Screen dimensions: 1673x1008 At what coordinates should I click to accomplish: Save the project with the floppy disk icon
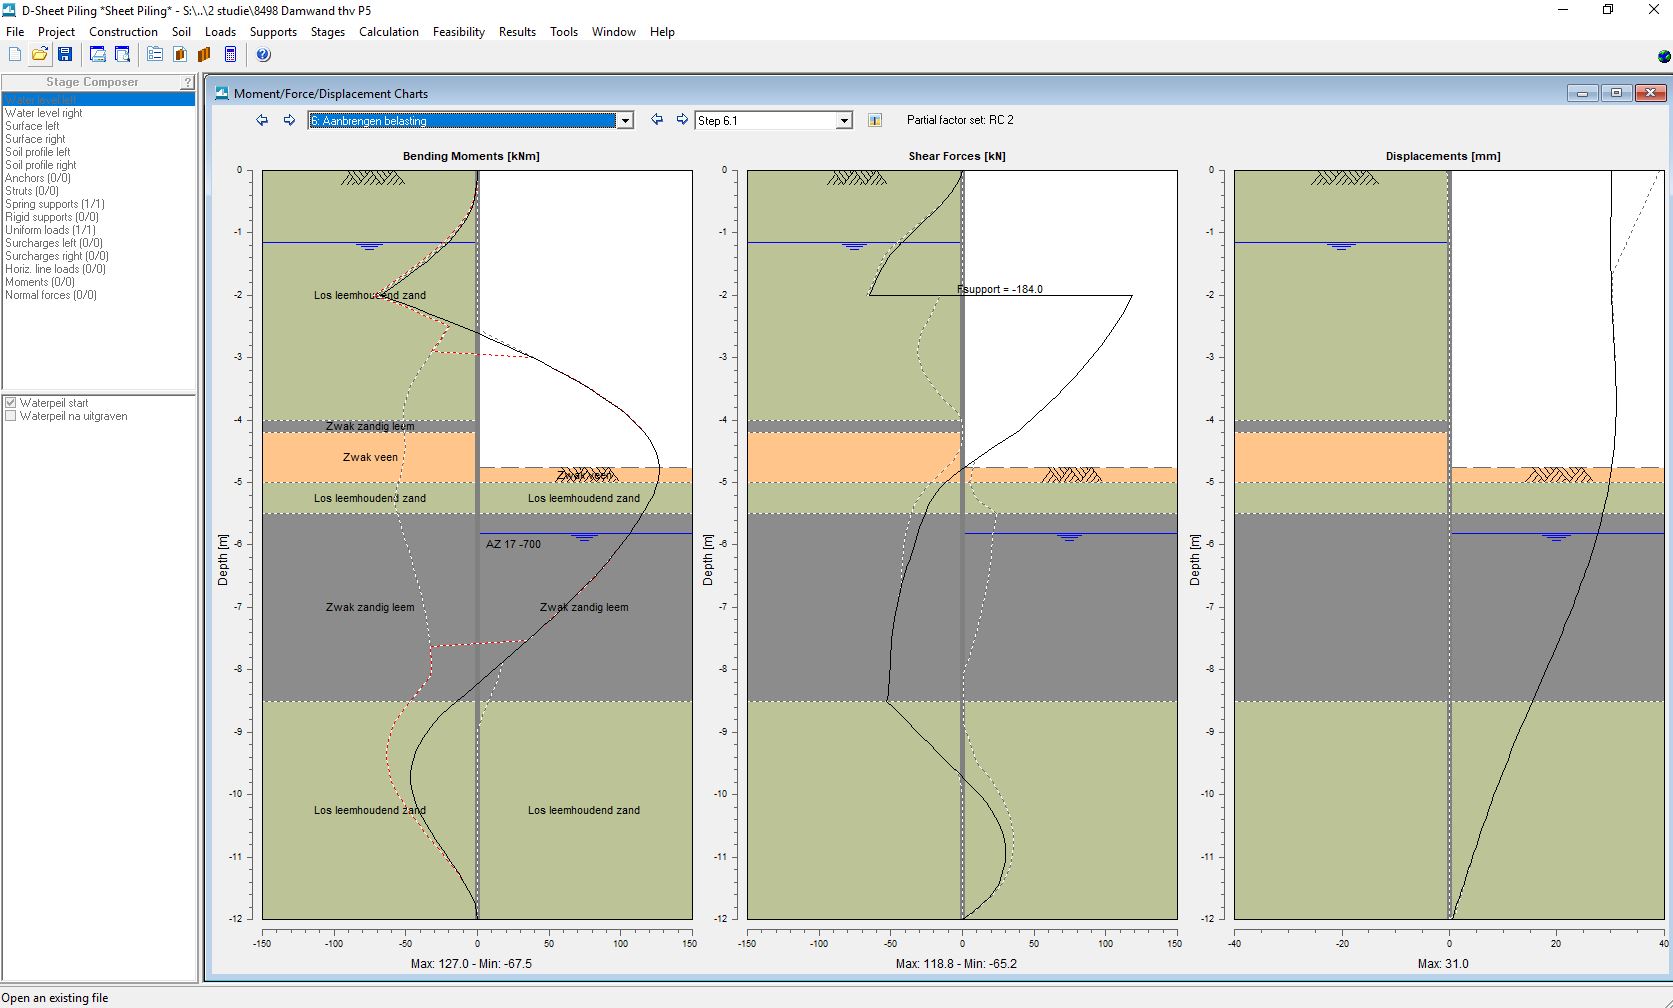pos(65,54)
